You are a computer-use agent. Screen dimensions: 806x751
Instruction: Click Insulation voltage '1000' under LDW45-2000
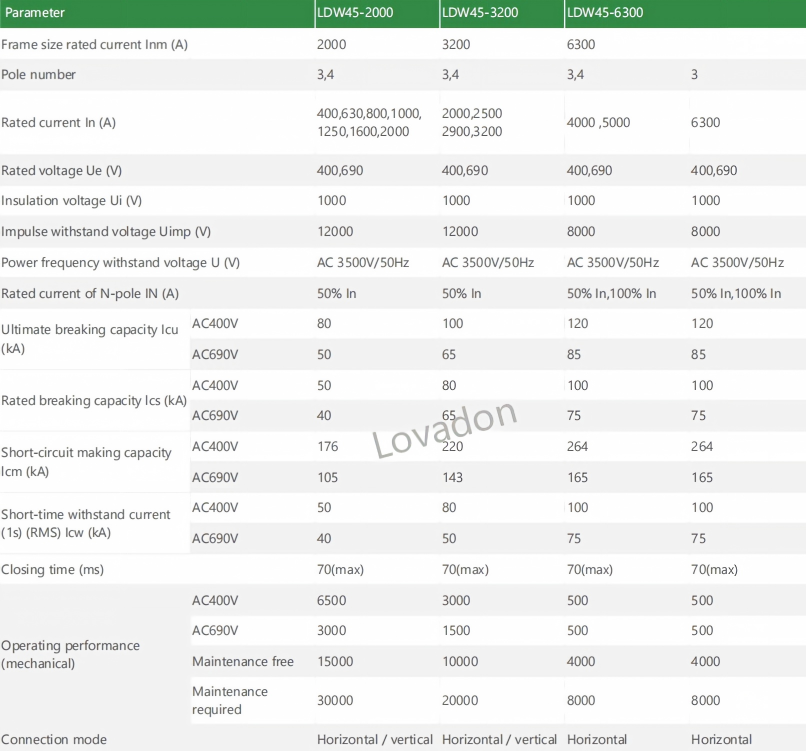(x=332, y=200)
